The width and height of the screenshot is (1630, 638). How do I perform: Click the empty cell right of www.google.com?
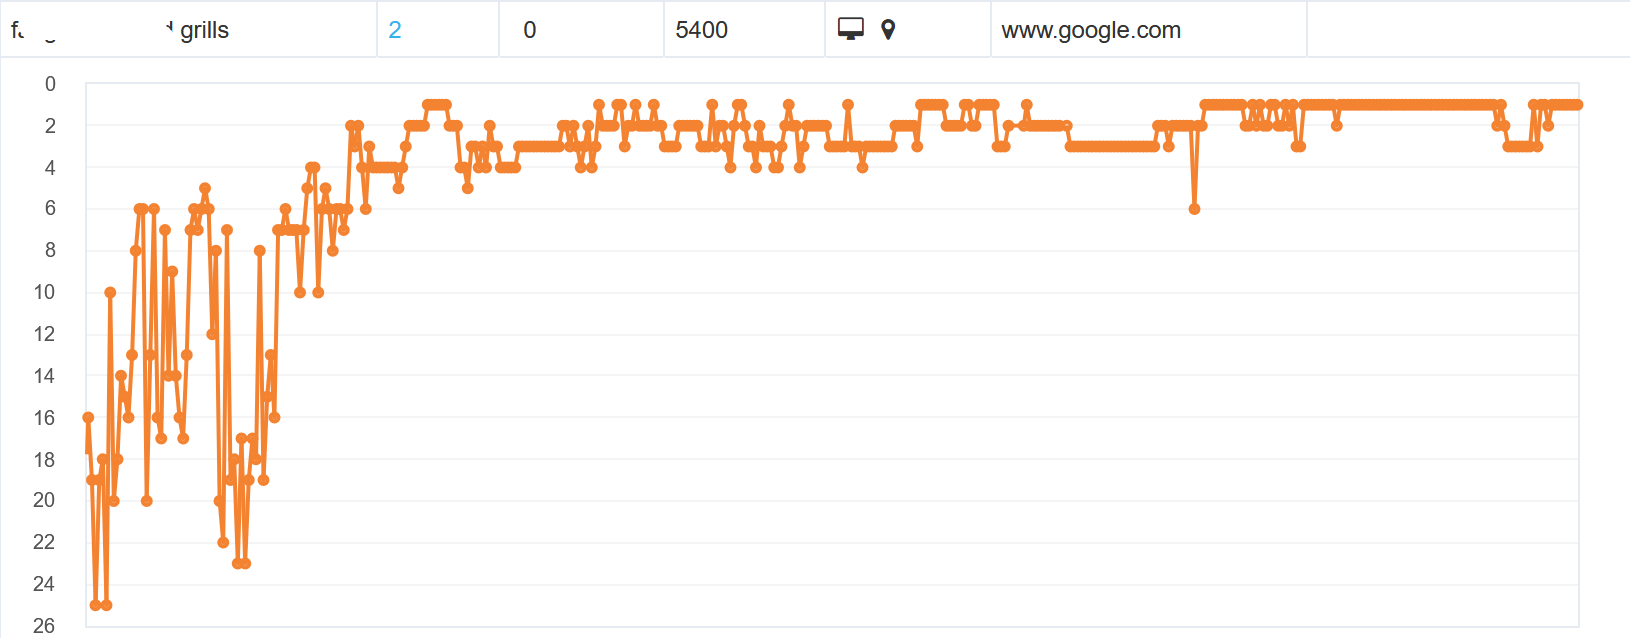[x=1468, y=30]
